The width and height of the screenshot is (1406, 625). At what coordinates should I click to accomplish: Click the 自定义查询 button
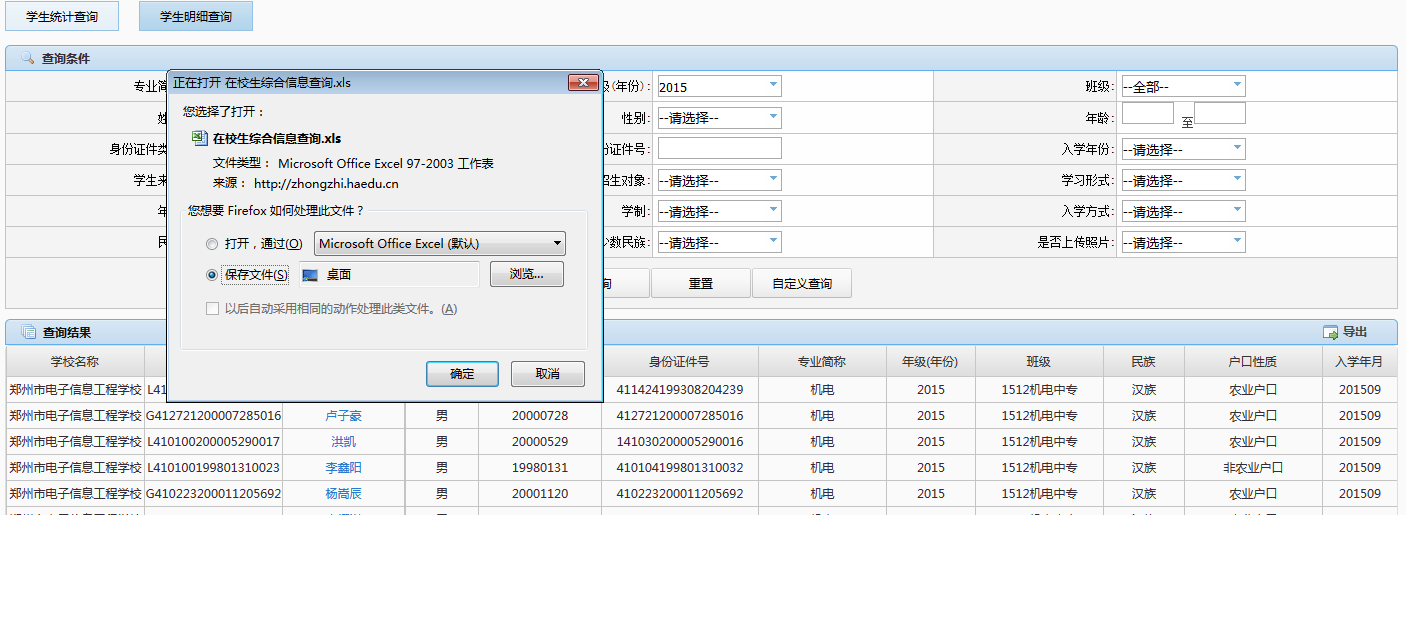801,284
